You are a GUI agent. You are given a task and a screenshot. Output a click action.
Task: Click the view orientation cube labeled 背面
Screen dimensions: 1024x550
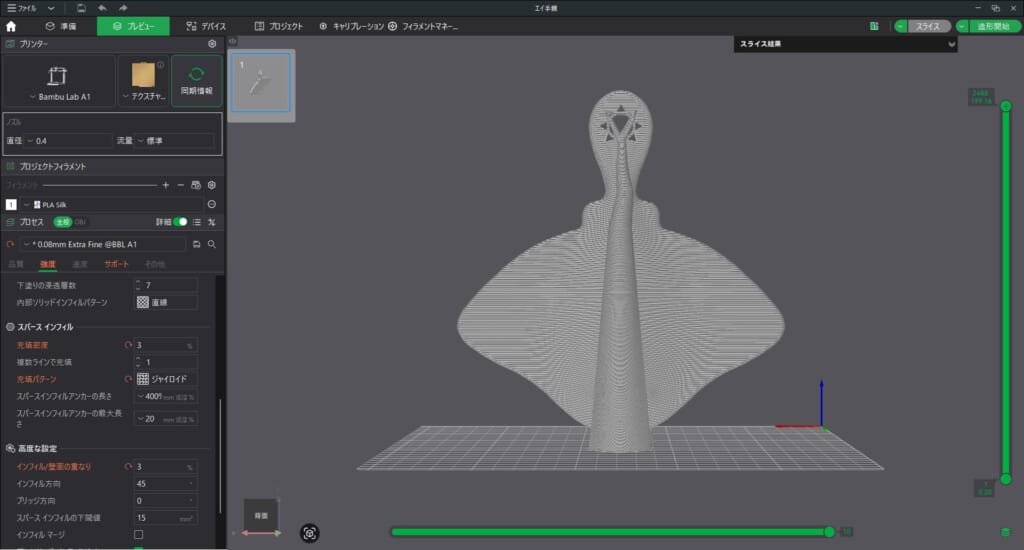(x=261, y=515)
